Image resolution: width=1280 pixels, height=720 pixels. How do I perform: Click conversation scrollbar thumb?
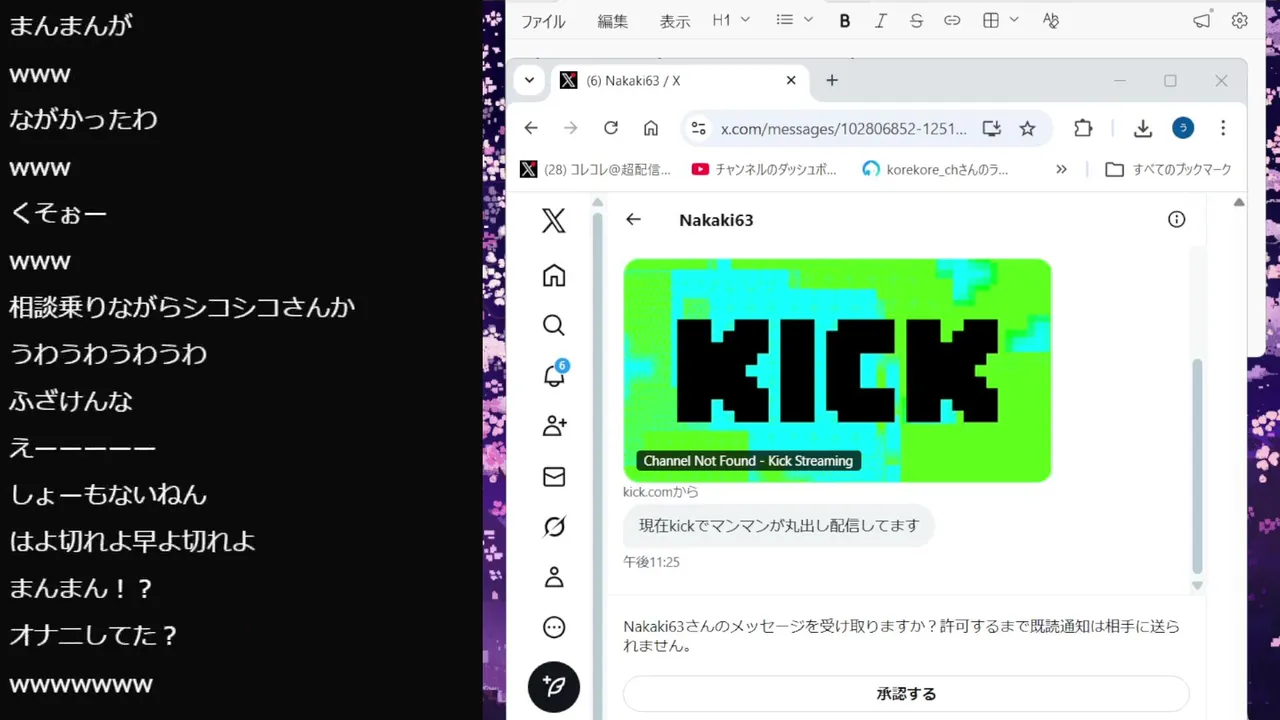click(x=1197, y=465)
